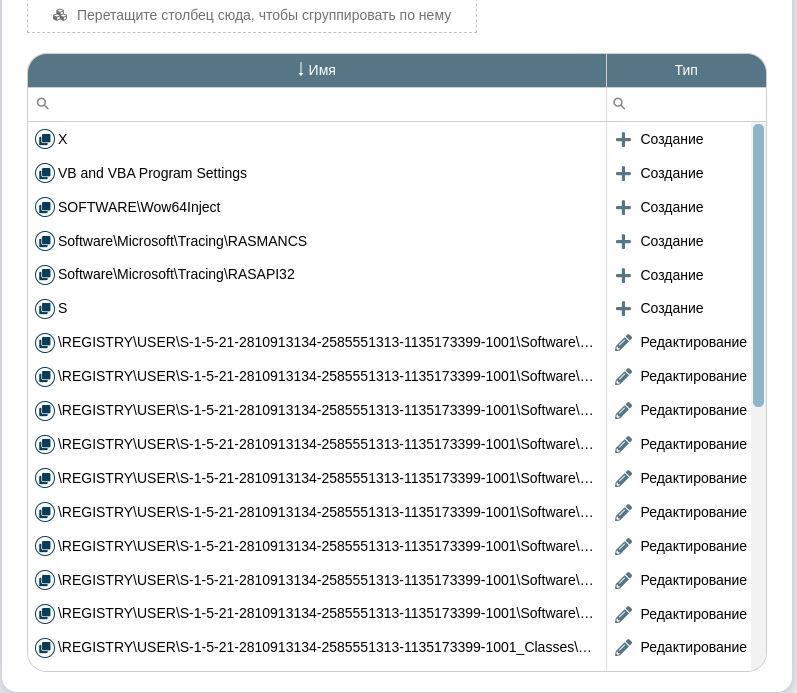Select the REGISTRY row ending with 1001_Classes
The width and height of the screenshot is (797, 693).
coord(325,648)
